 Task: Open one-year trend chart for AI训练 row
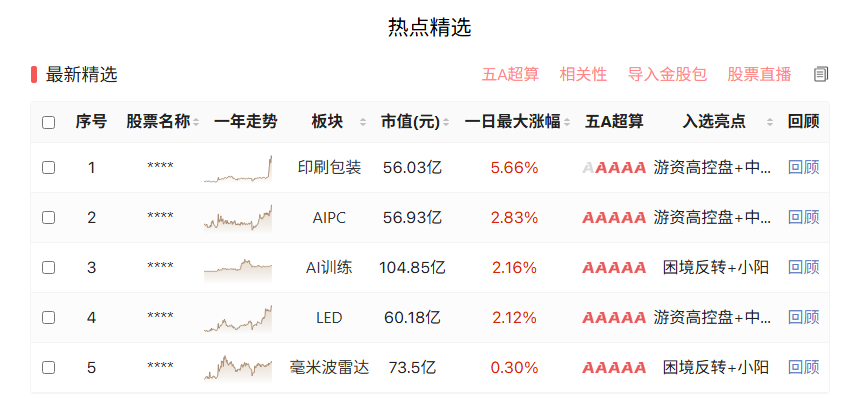coord(238,269)
